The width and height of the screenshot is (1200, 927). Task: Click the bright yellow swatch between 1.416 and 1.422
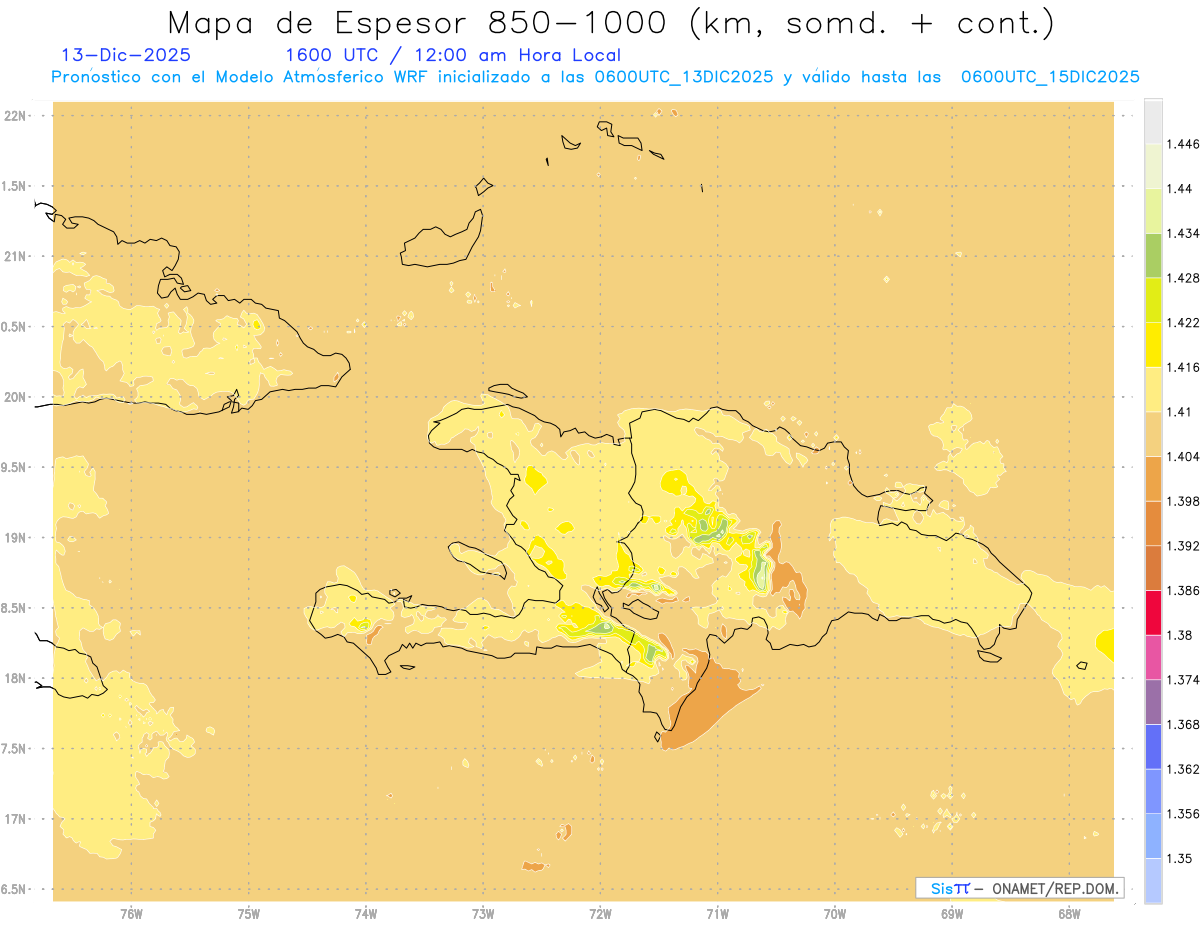pos(1153,344)
